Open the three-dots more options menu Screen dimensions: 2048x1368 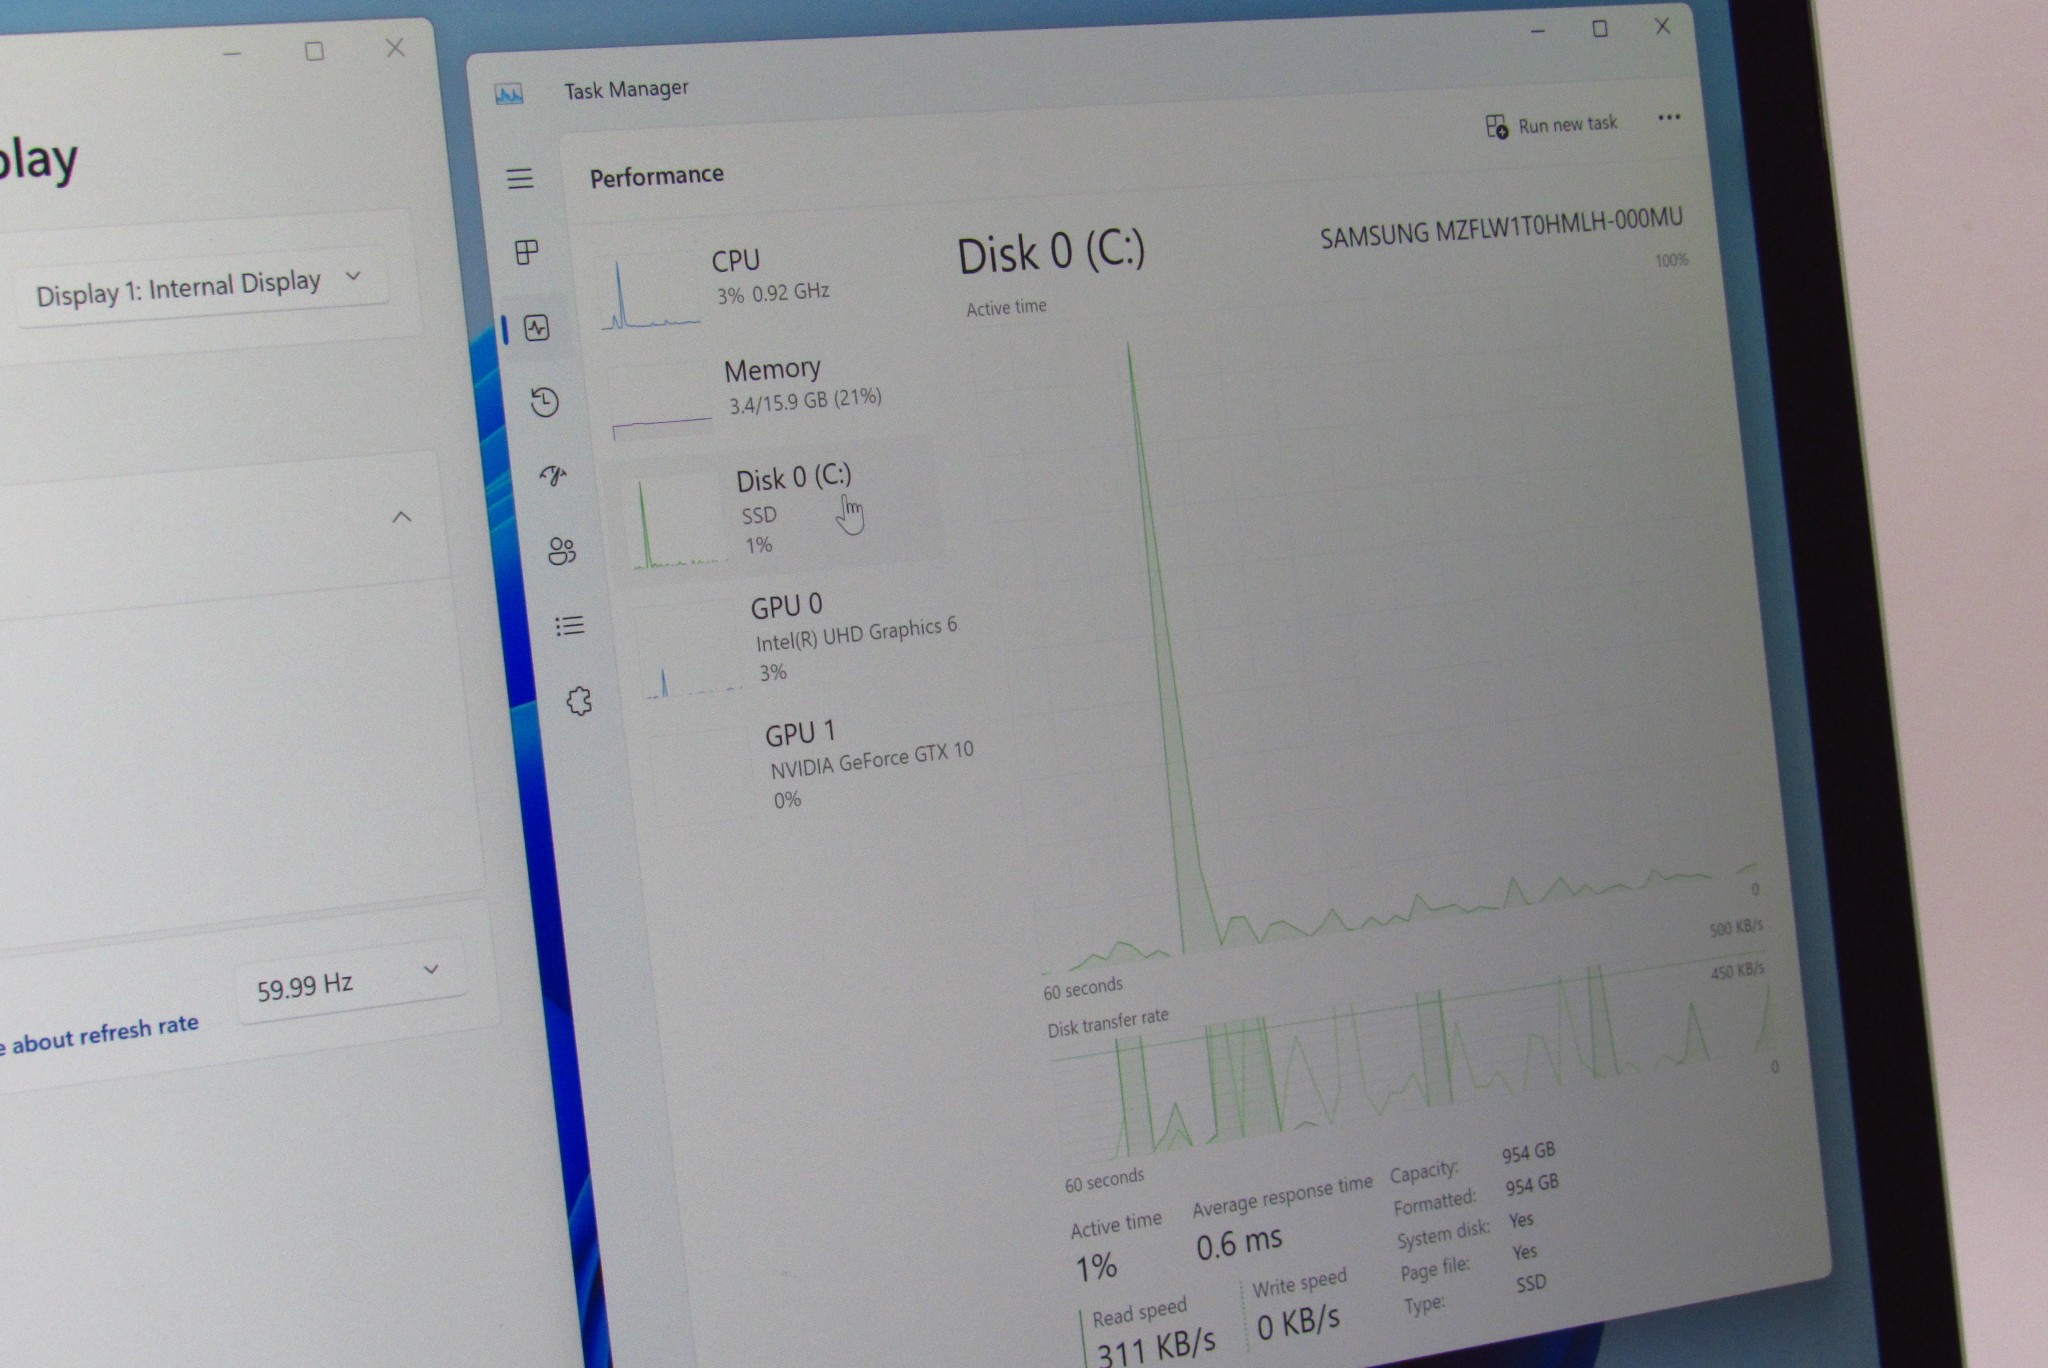click(1668, 118)
